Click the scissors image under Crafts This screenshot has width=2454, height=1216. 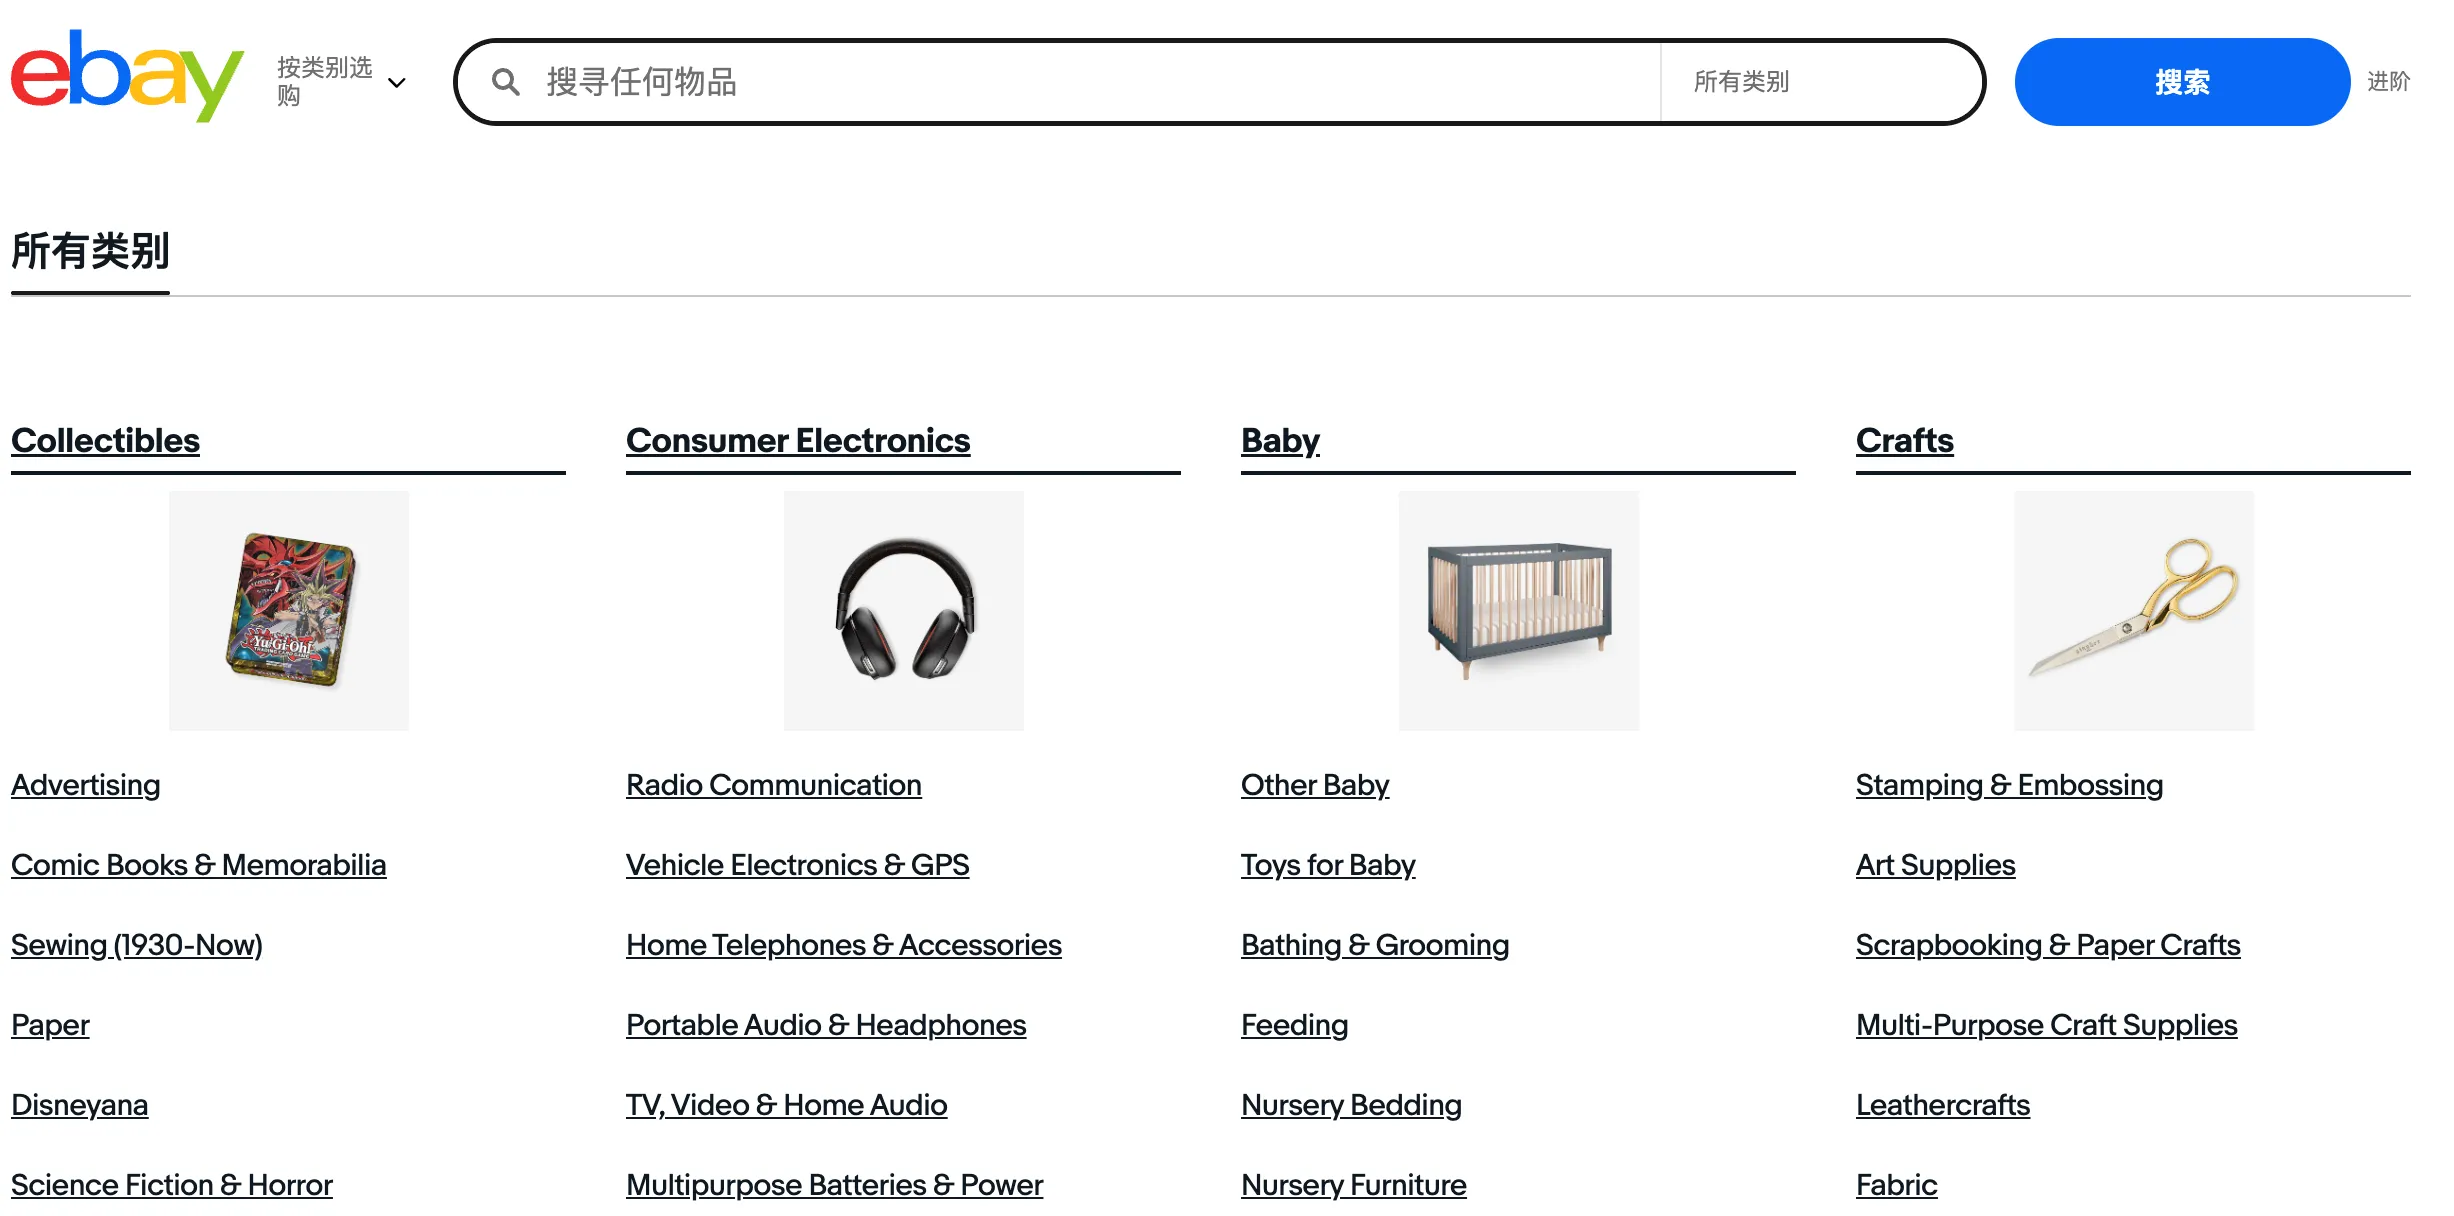2134,610
